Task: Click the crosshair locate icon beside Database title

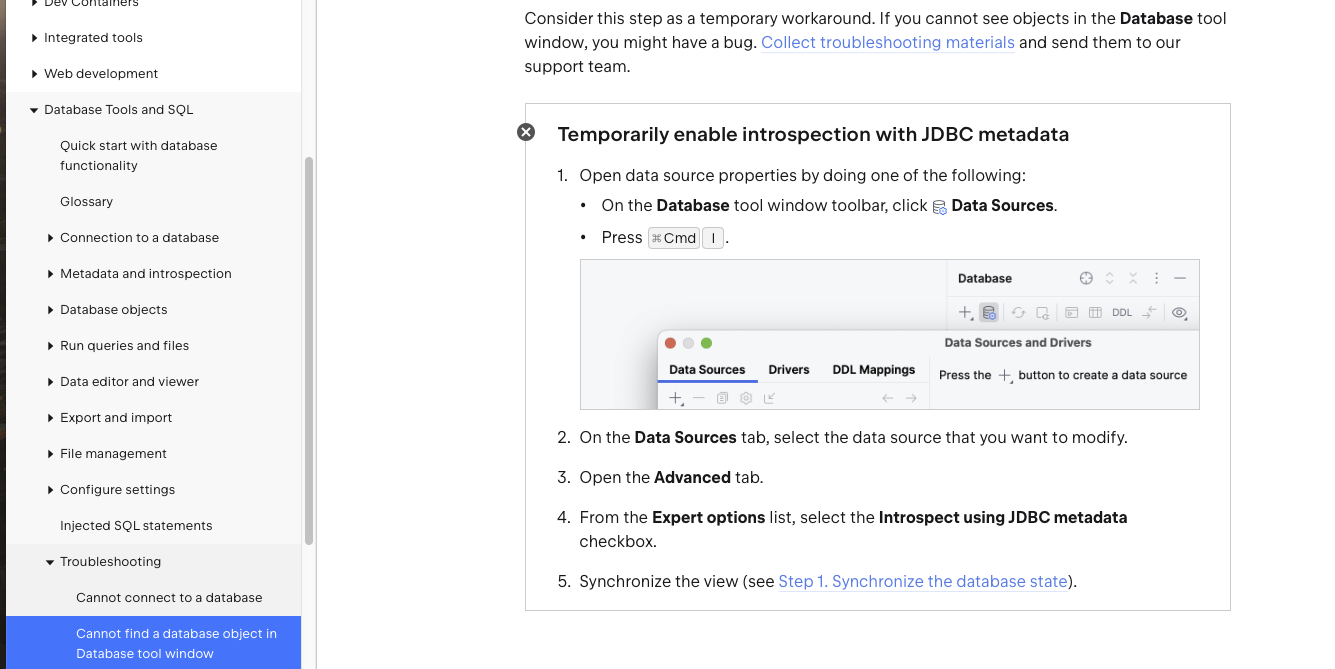Action: coord(1086,278)
